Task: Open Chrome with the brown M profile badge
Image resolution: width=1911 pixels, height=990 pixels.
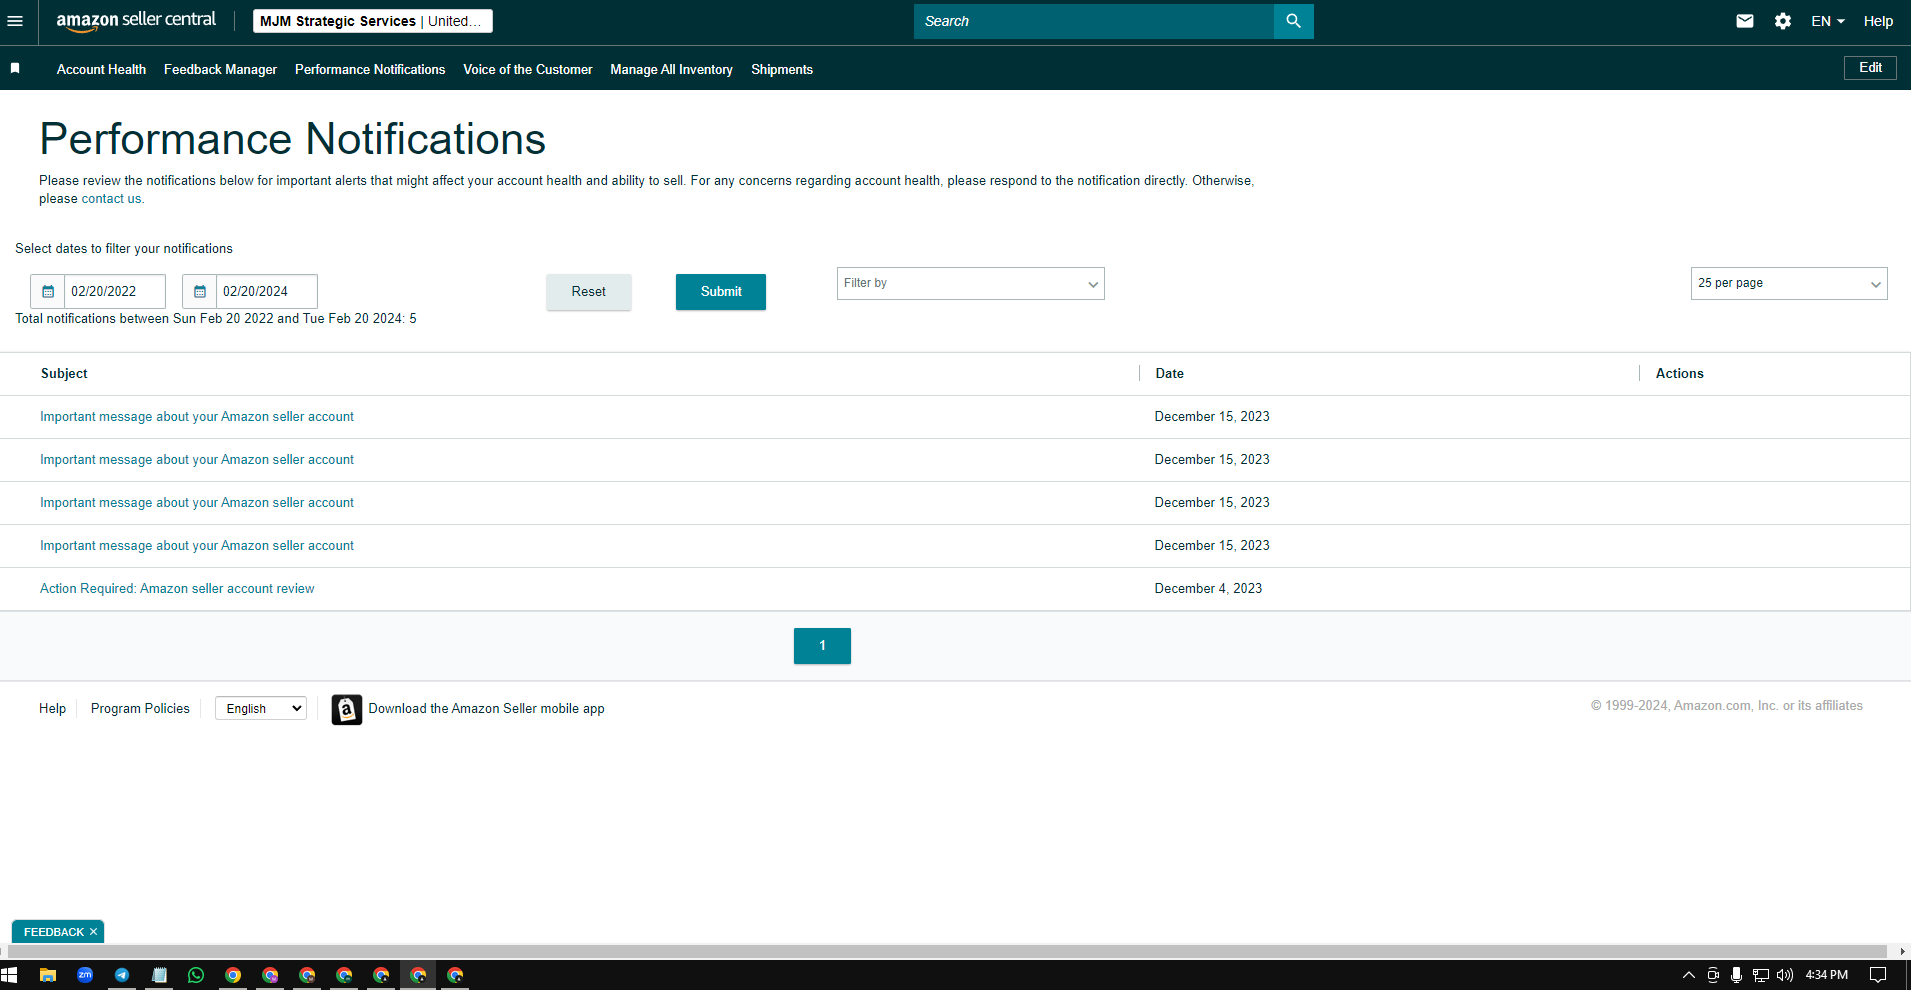Action: pos(307,975)
